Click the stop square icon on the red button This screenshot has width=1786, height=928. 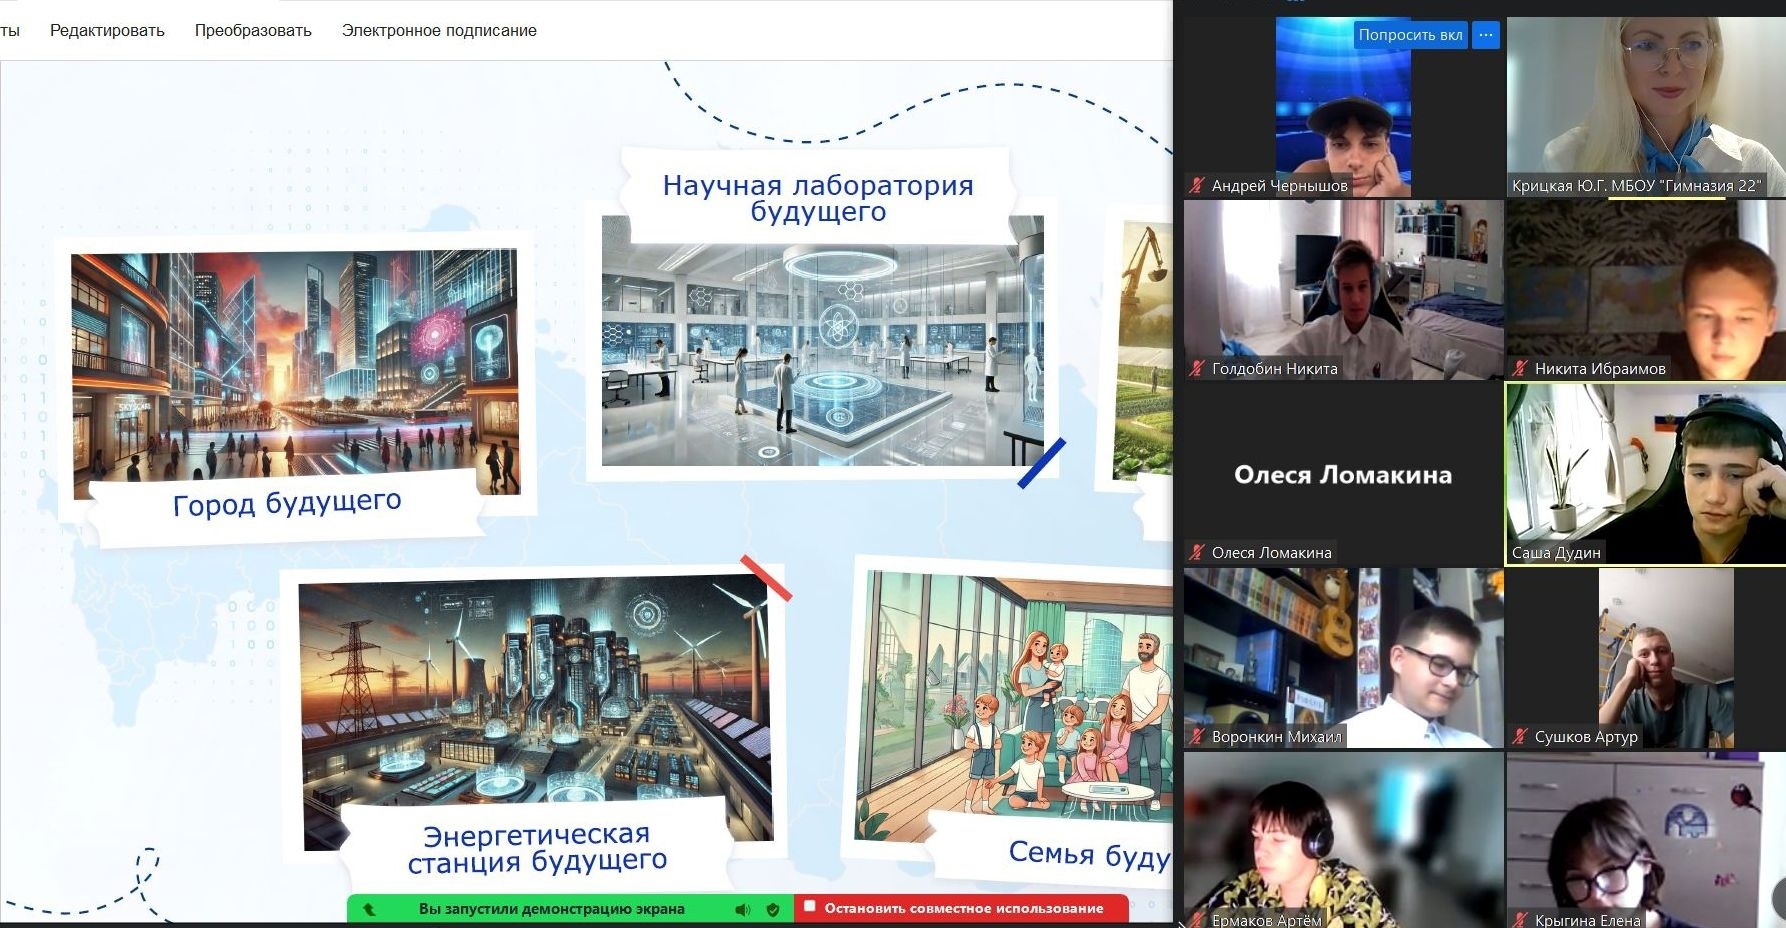pyautogui.click(x=810, y=907)
